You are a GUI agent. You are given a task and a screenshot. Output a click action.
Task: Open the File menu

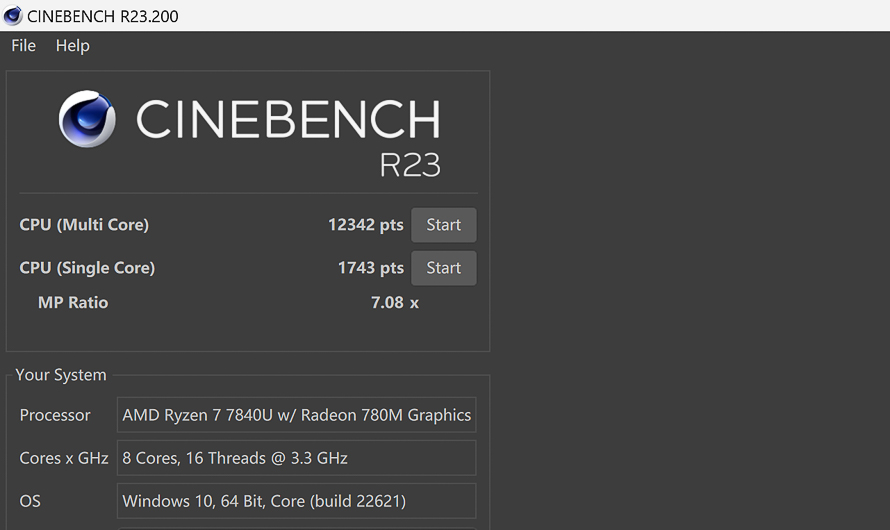click(23, 45)
